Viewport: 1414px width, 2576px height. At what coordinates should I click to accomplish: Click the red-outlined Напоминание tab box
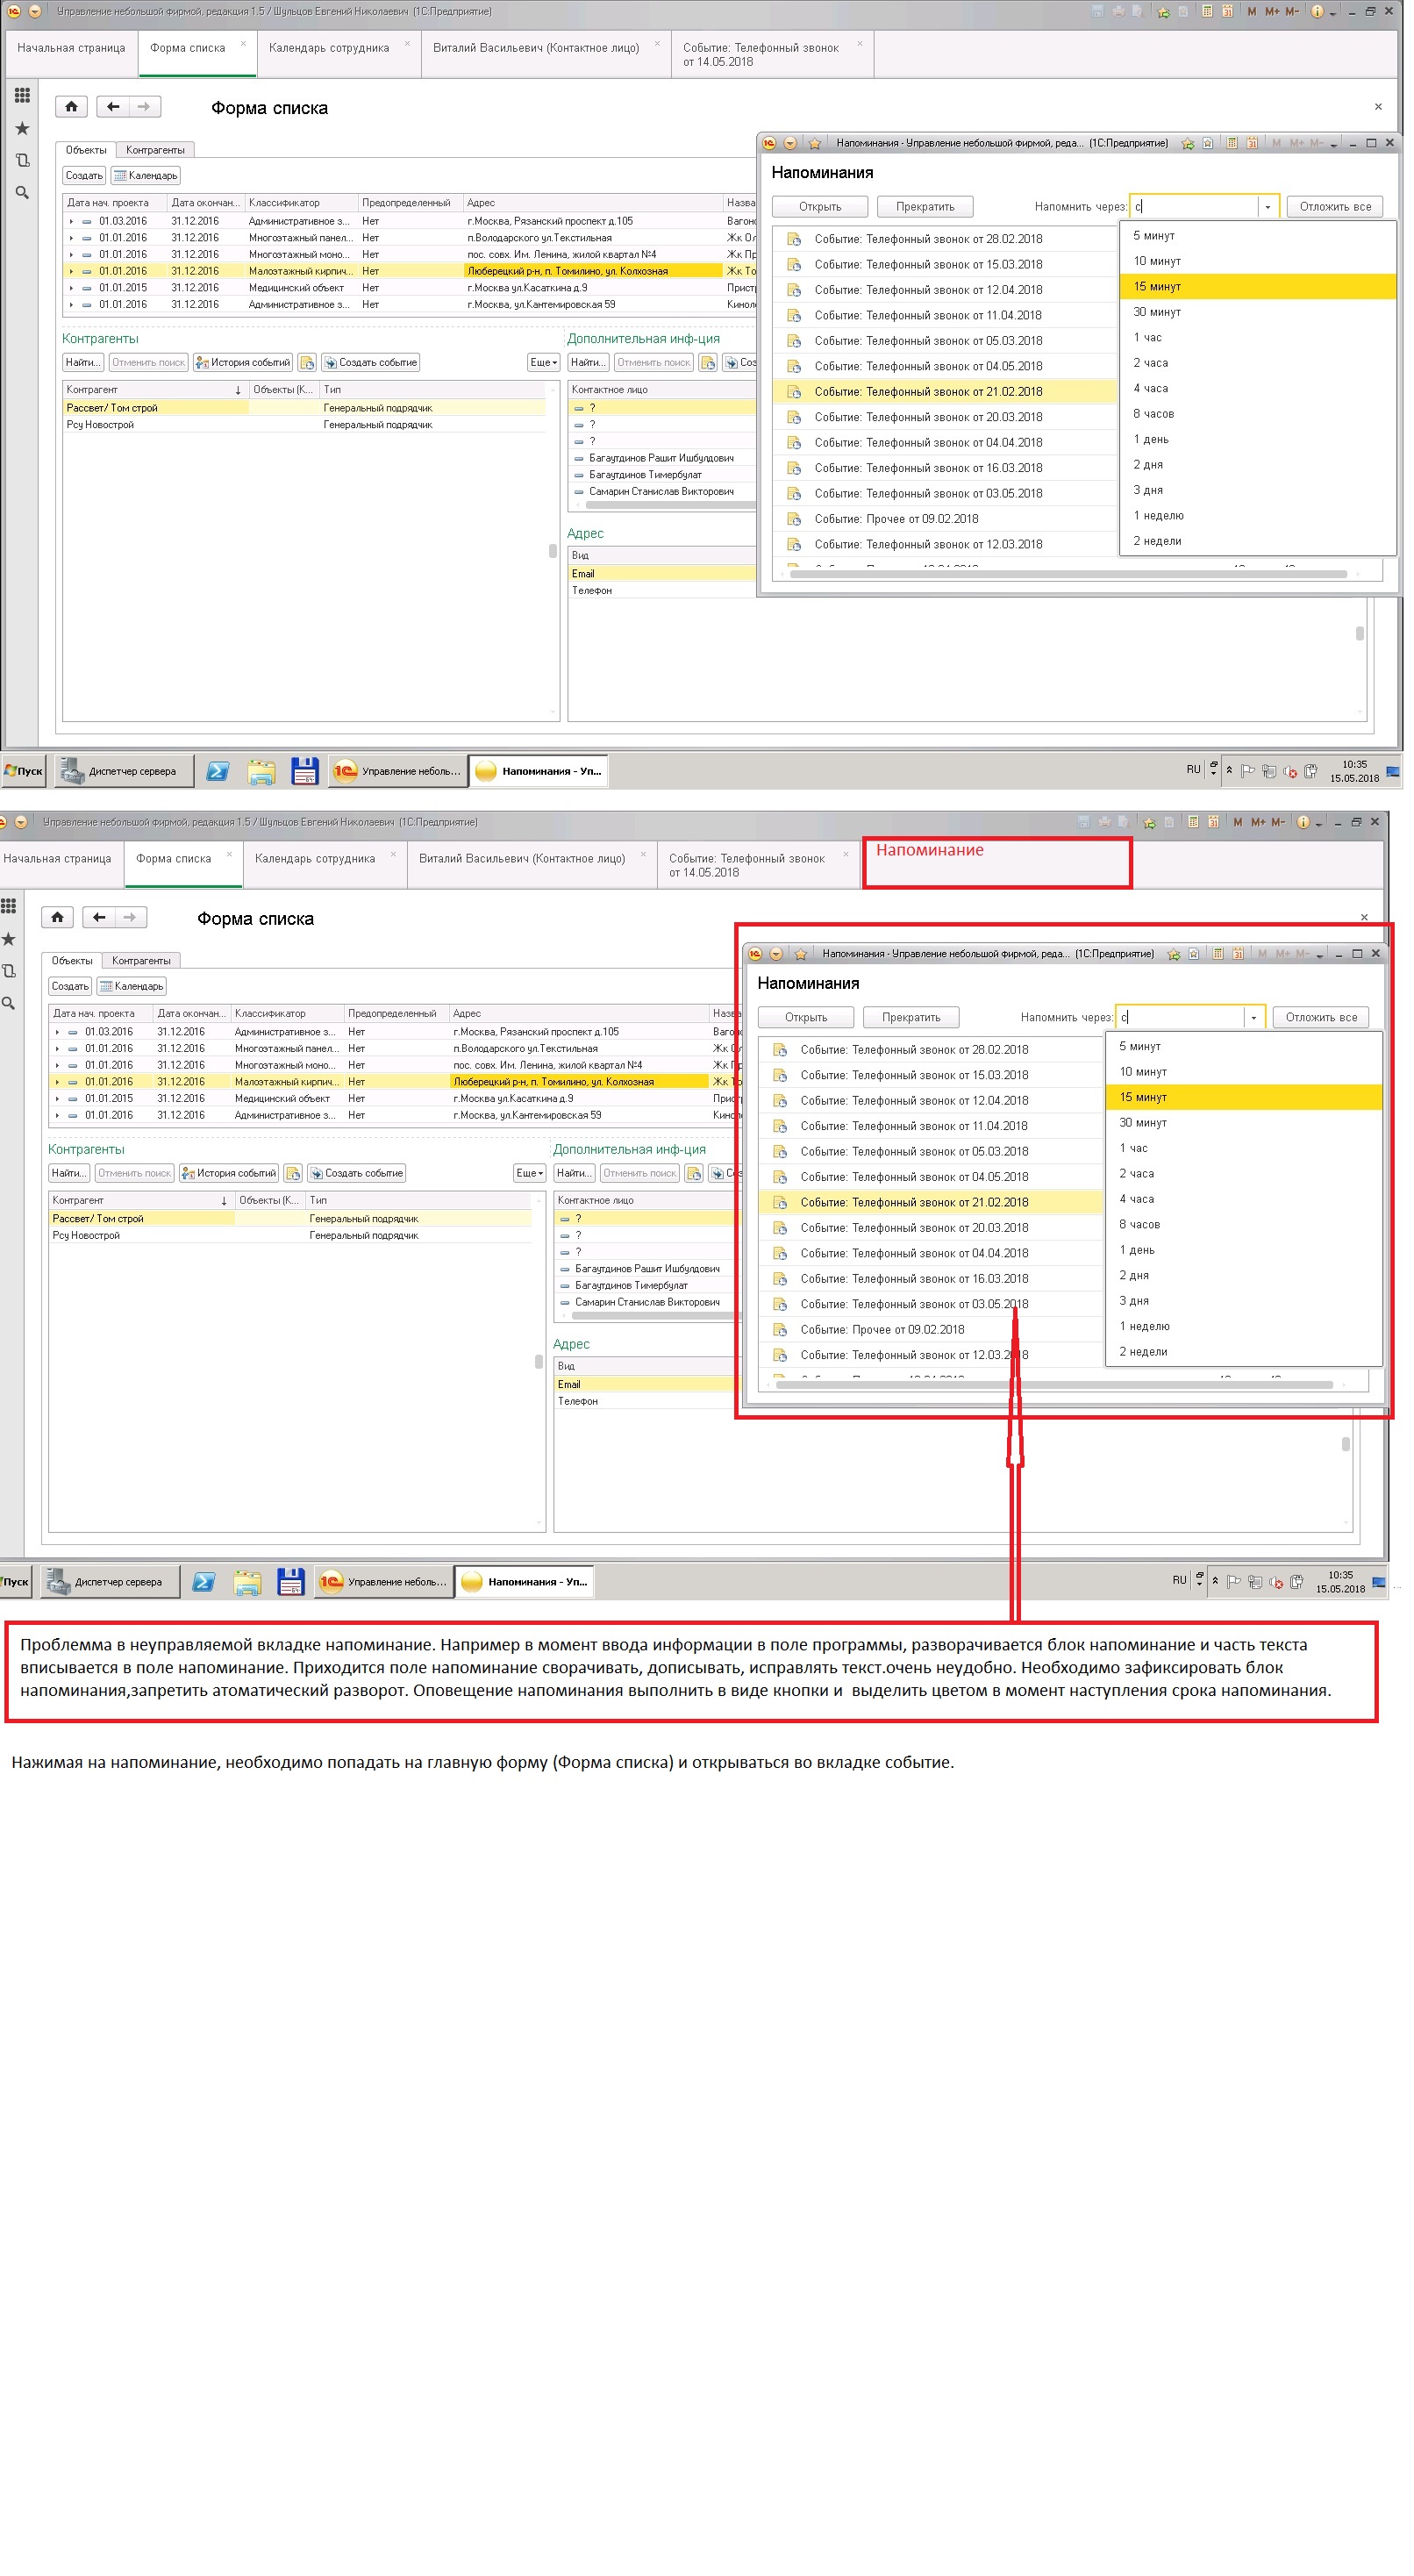point(996,862)
